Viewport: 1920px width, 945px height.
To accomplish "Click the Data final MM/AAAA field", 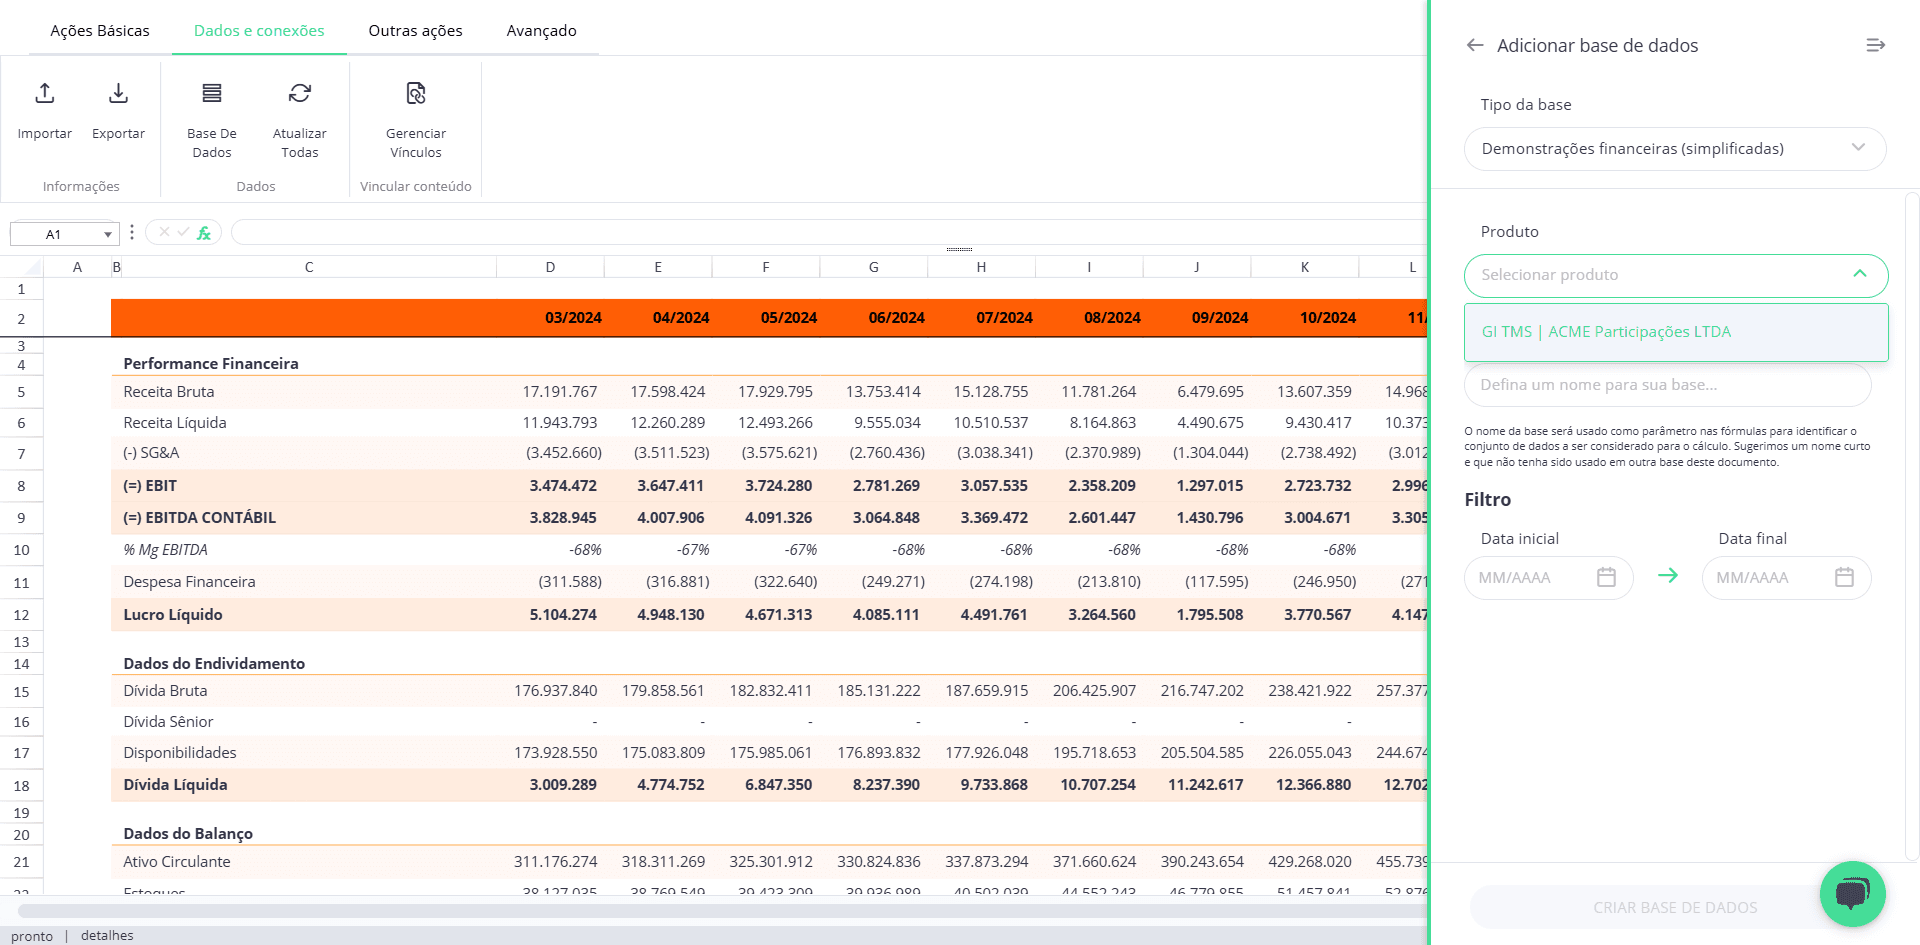I will pyautogui.click(x=1786, y=577).
